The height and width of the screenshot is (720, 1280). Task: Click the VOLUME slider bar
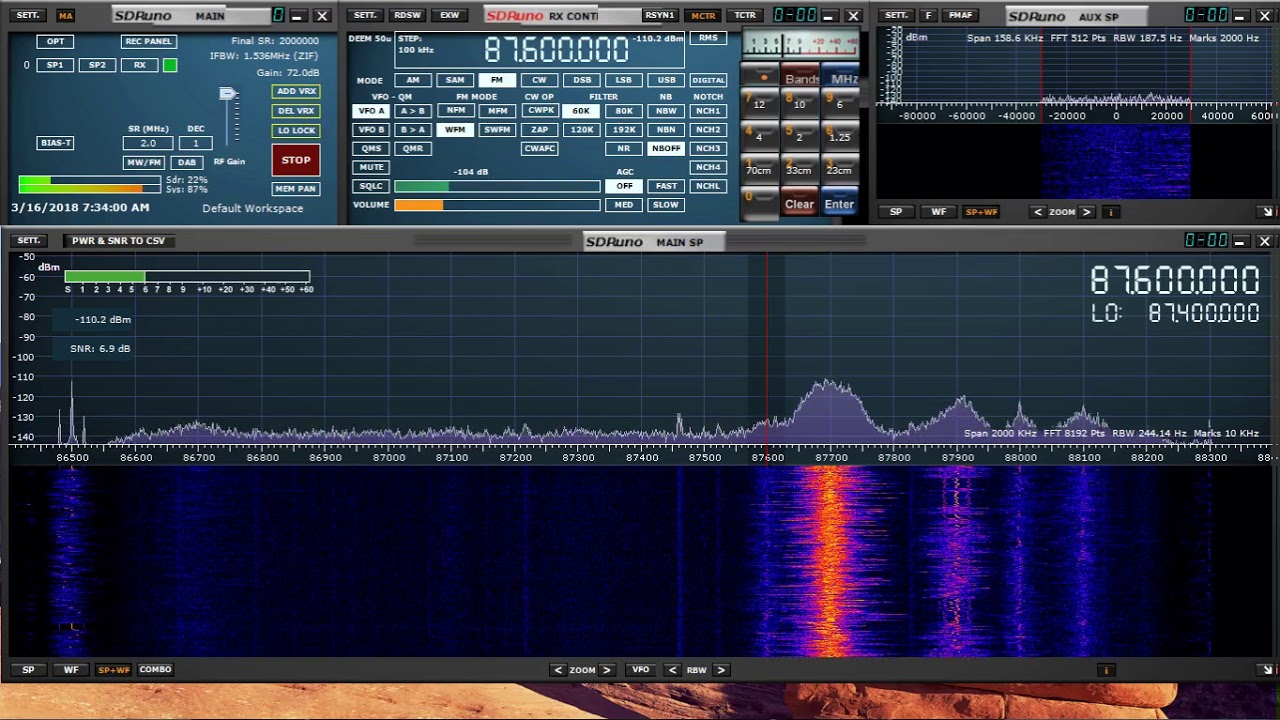[x=497, y=205]
